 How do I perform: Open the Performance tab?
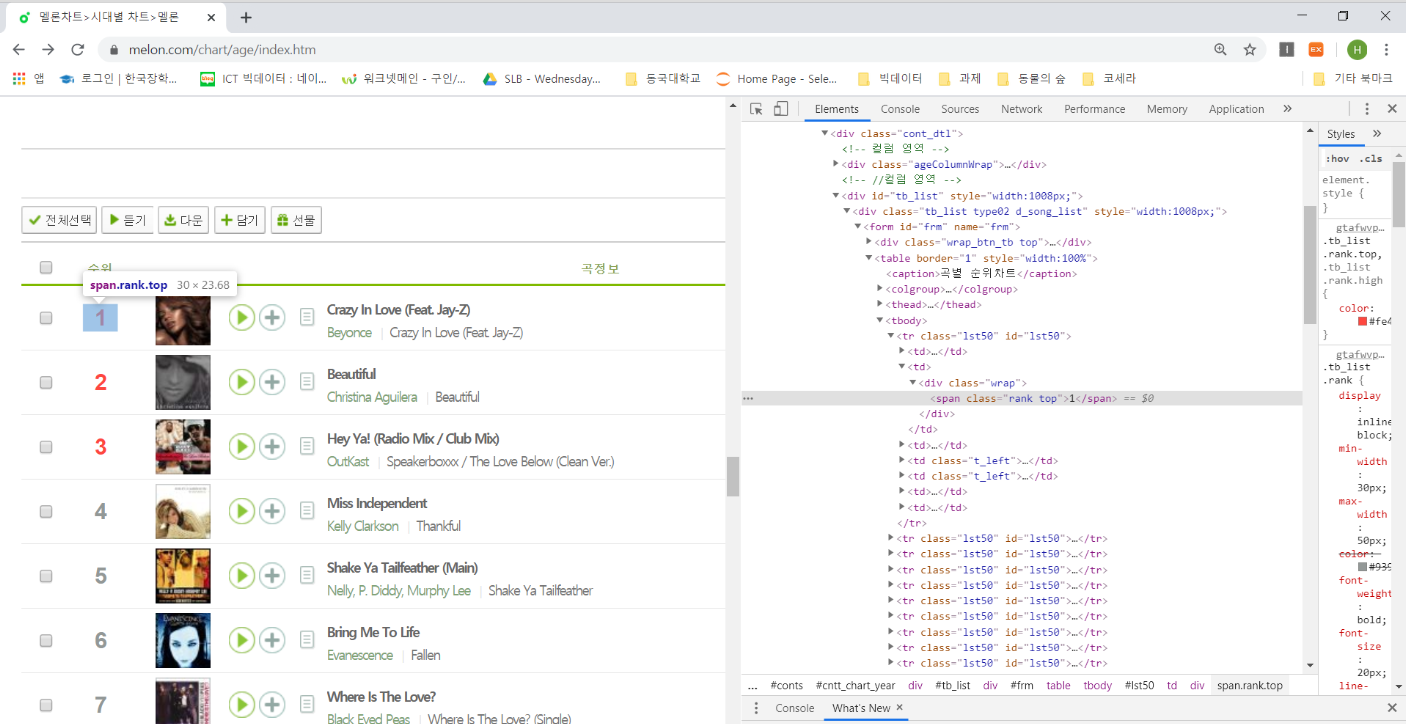point(1094,109)
